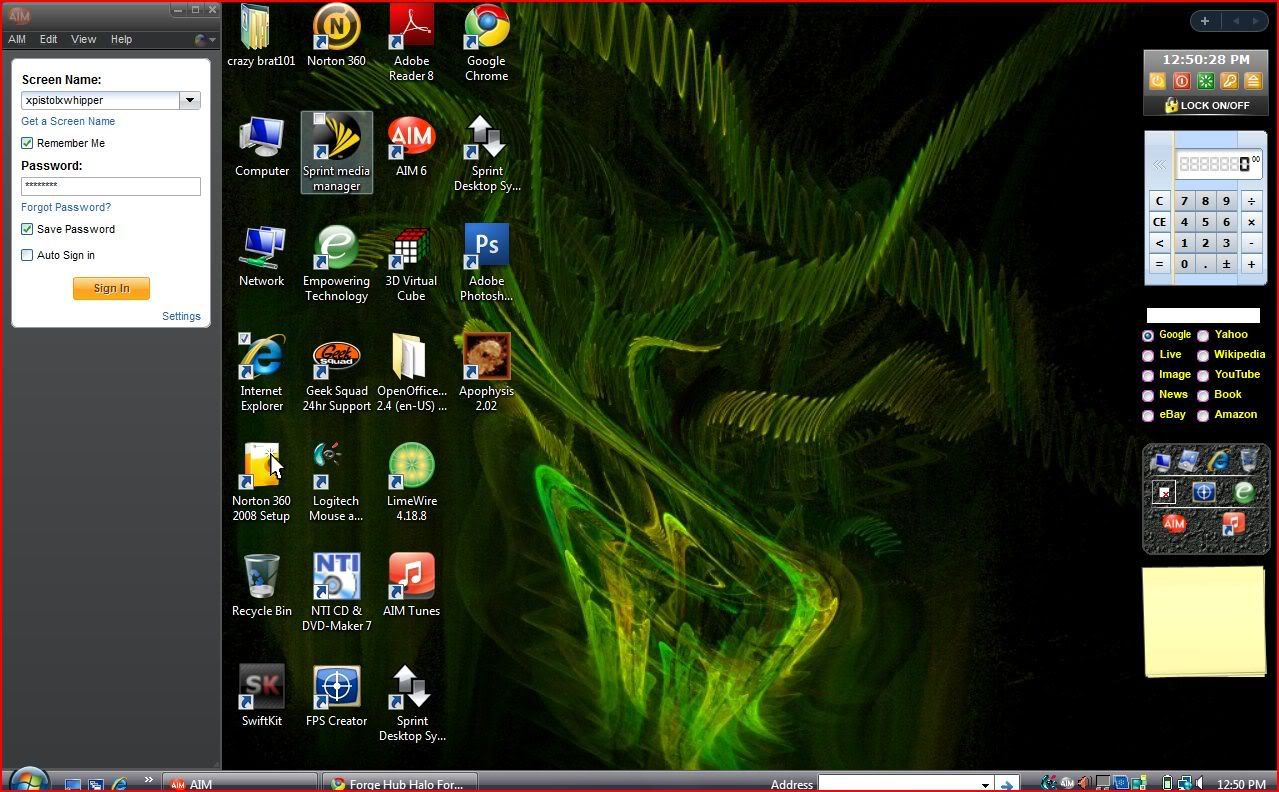Uncheck the Save Password checkbox
Image resolution: width=1279 pixels, height=792 pixels.
pyautogui.click(x=27, y=229)
